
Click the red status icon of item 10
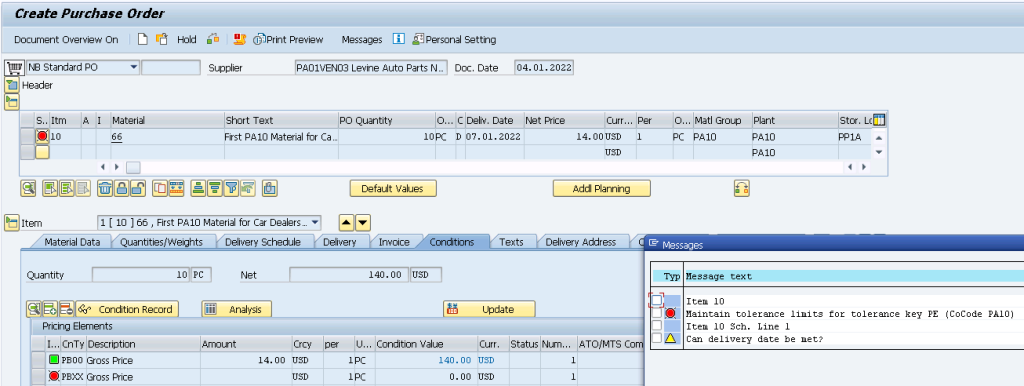pyautogui.click(x=42, y=137)
